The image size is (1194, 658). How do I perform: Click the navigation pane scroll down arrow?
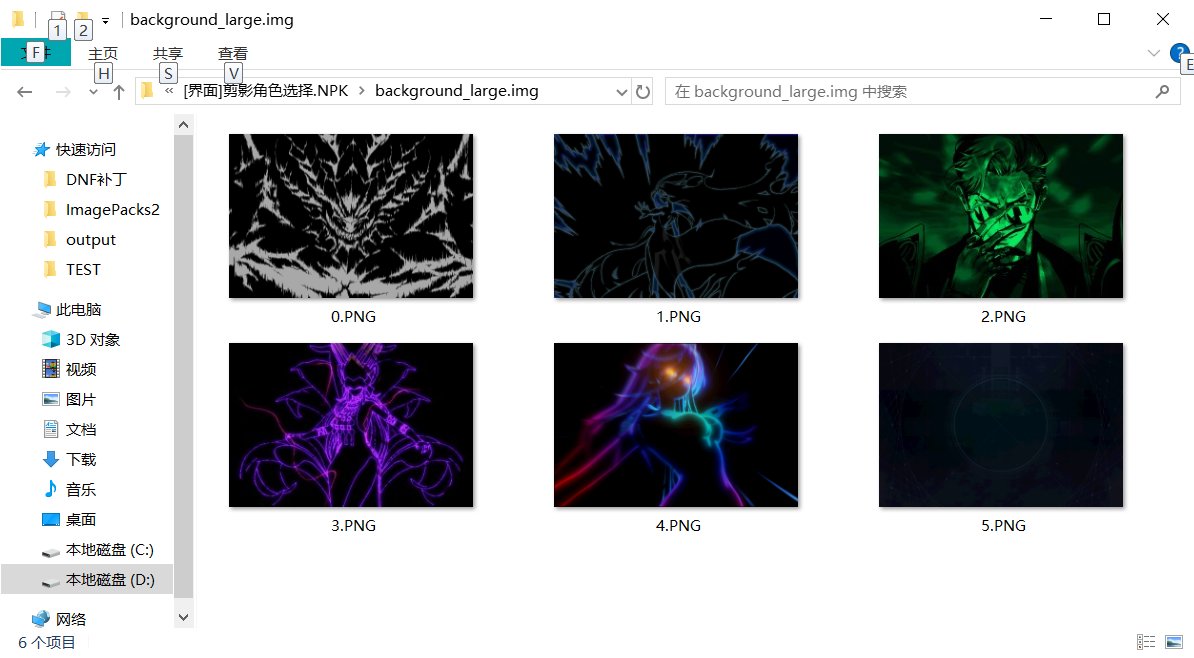183,617
